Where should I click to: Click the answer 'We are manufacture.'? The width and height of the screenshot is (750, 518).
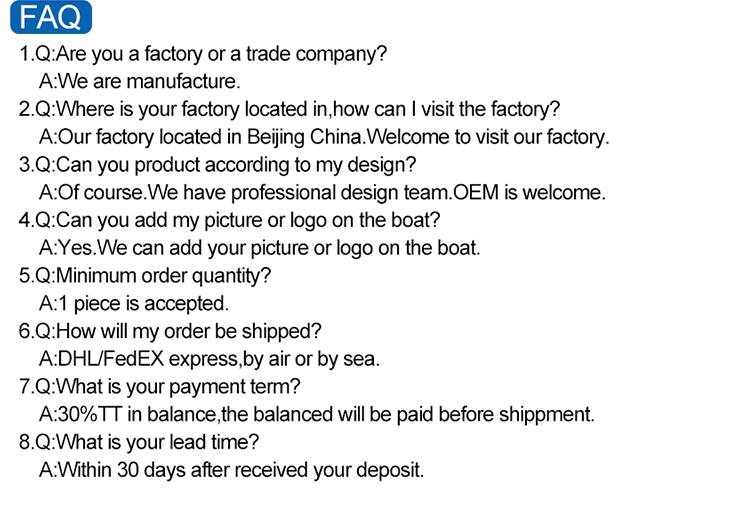[140, 82]
